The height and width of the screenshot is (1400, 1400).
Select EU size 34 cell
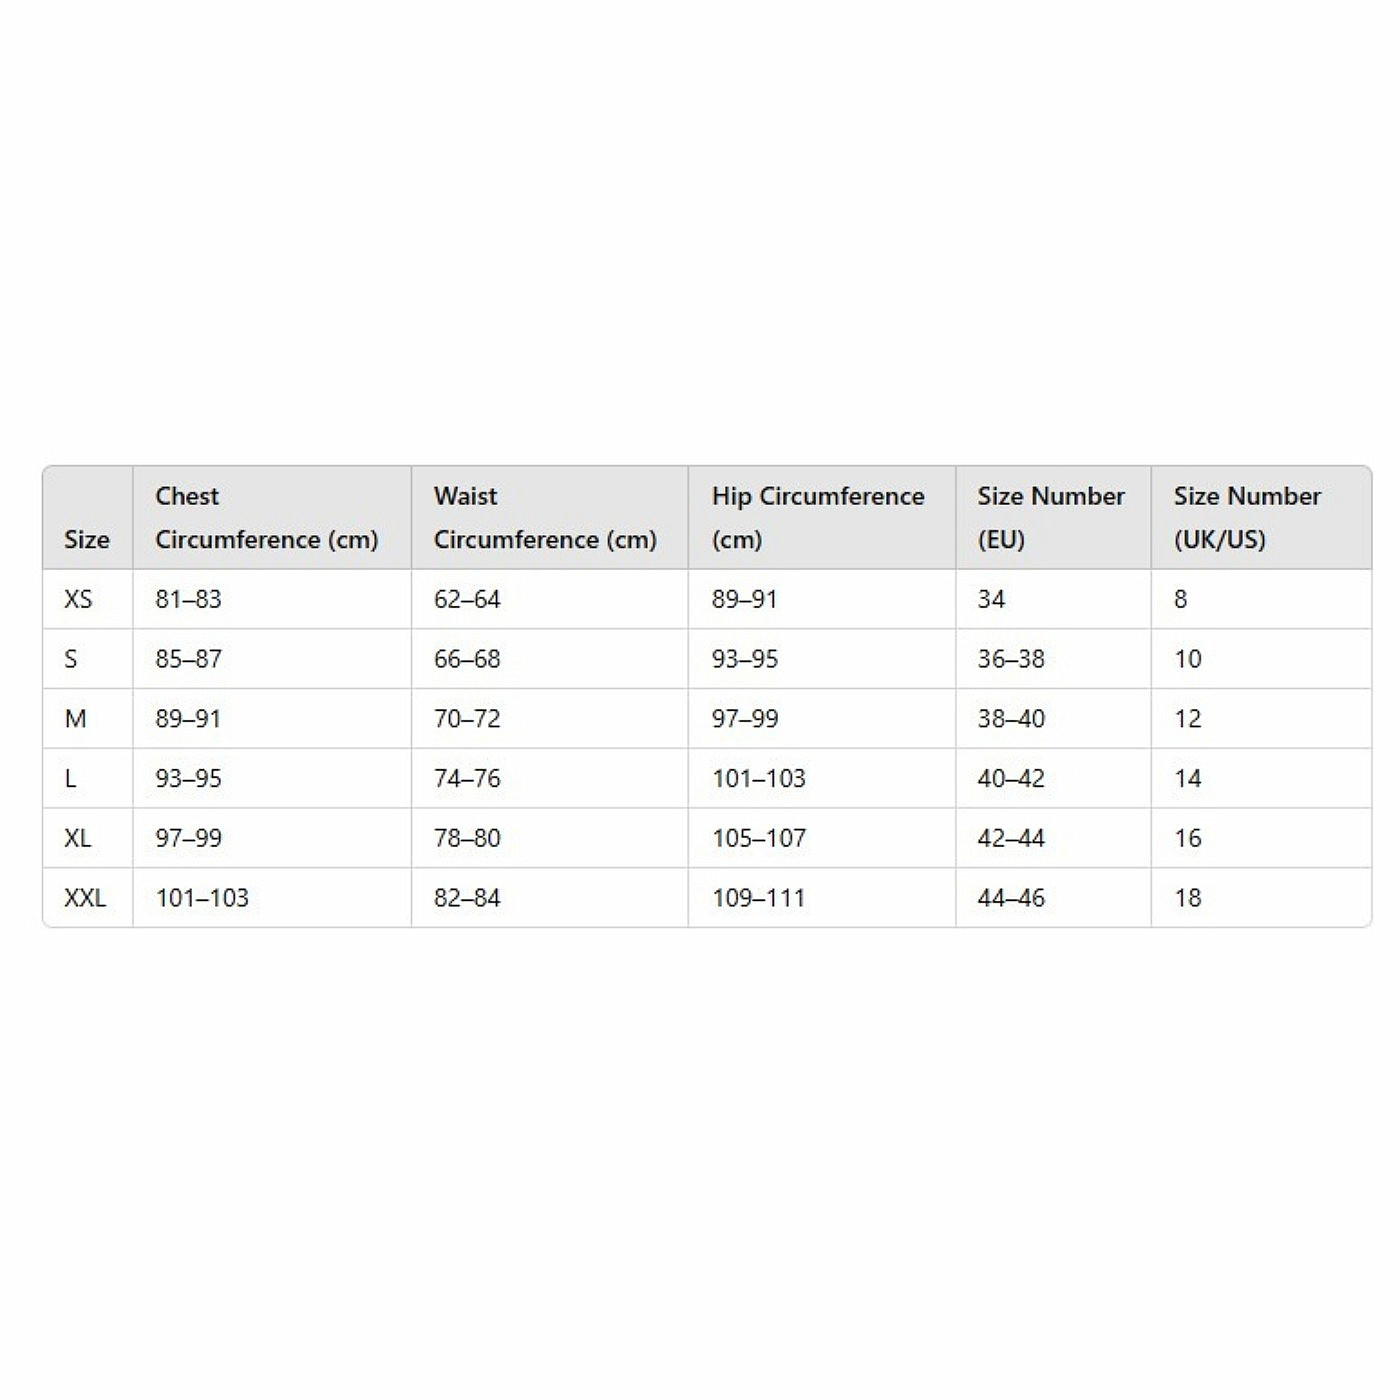(991, 599)
